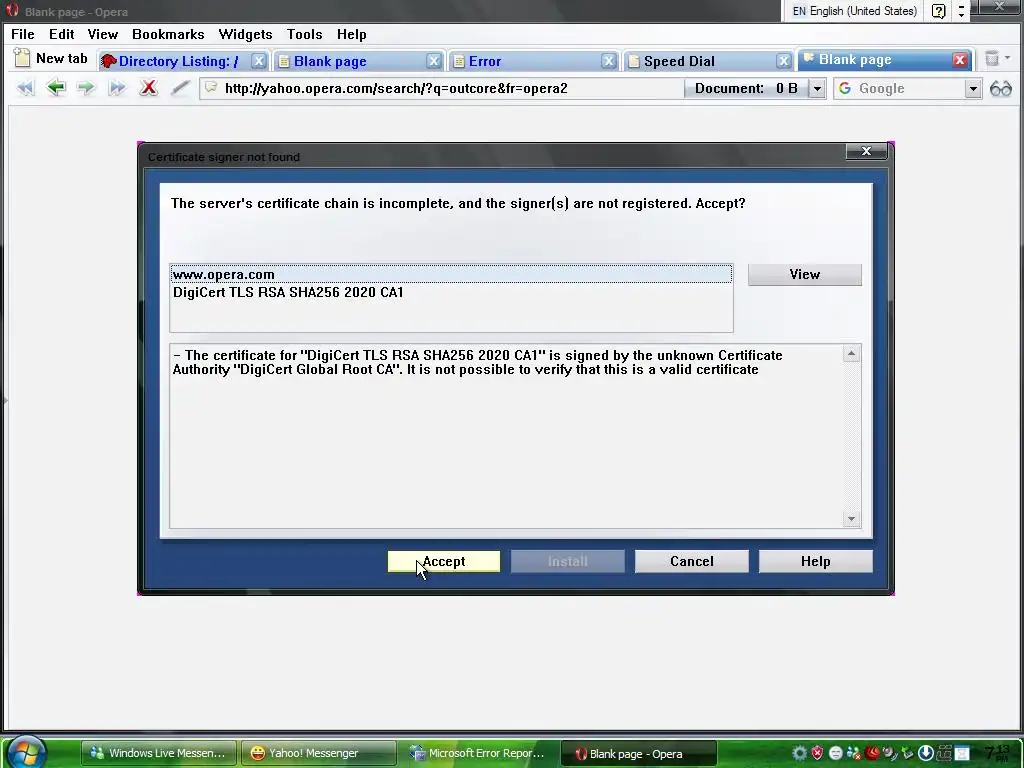Close the Error tab
The width and height of the screenshot is (1024, 768).
coord(609,61)
